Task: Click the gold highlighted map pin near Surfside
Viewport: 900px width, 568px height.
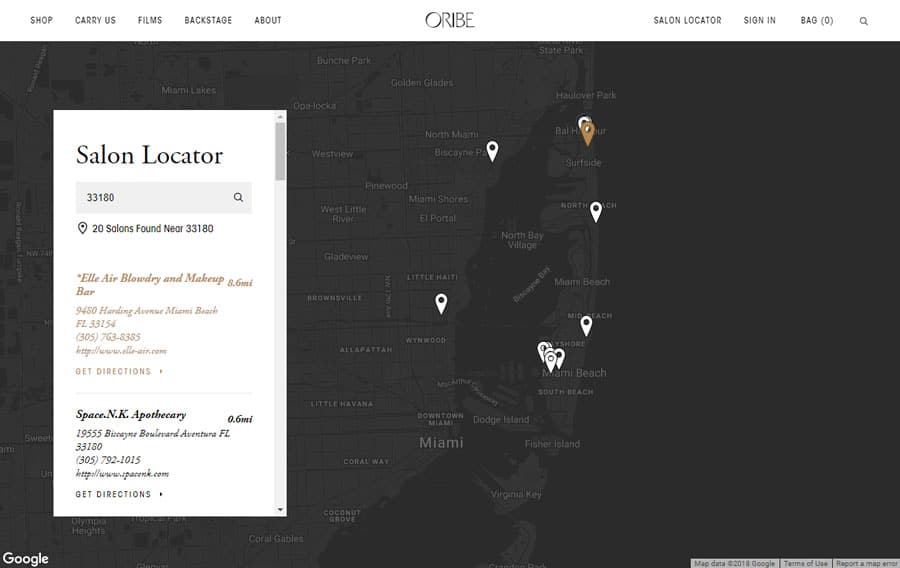Action: click(588, 131)
